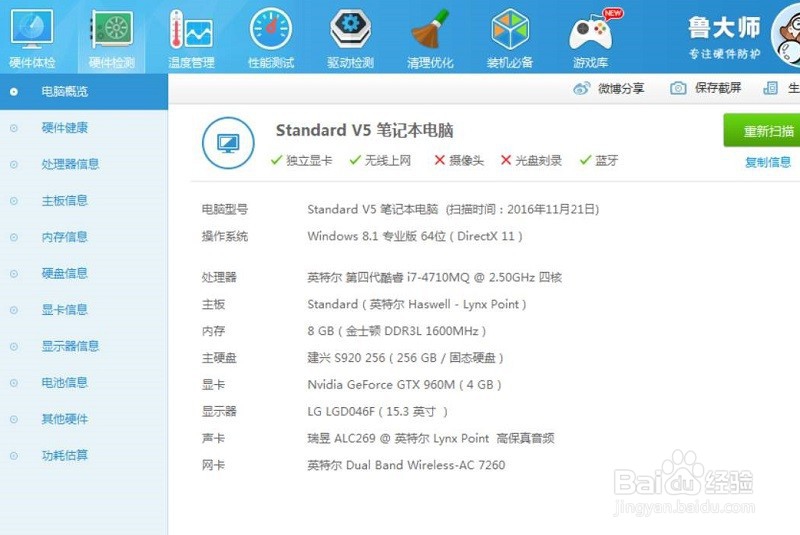Click the report icon right of 保存截屏
Viewport: 800px width, 535px height.
click(770, 88)
